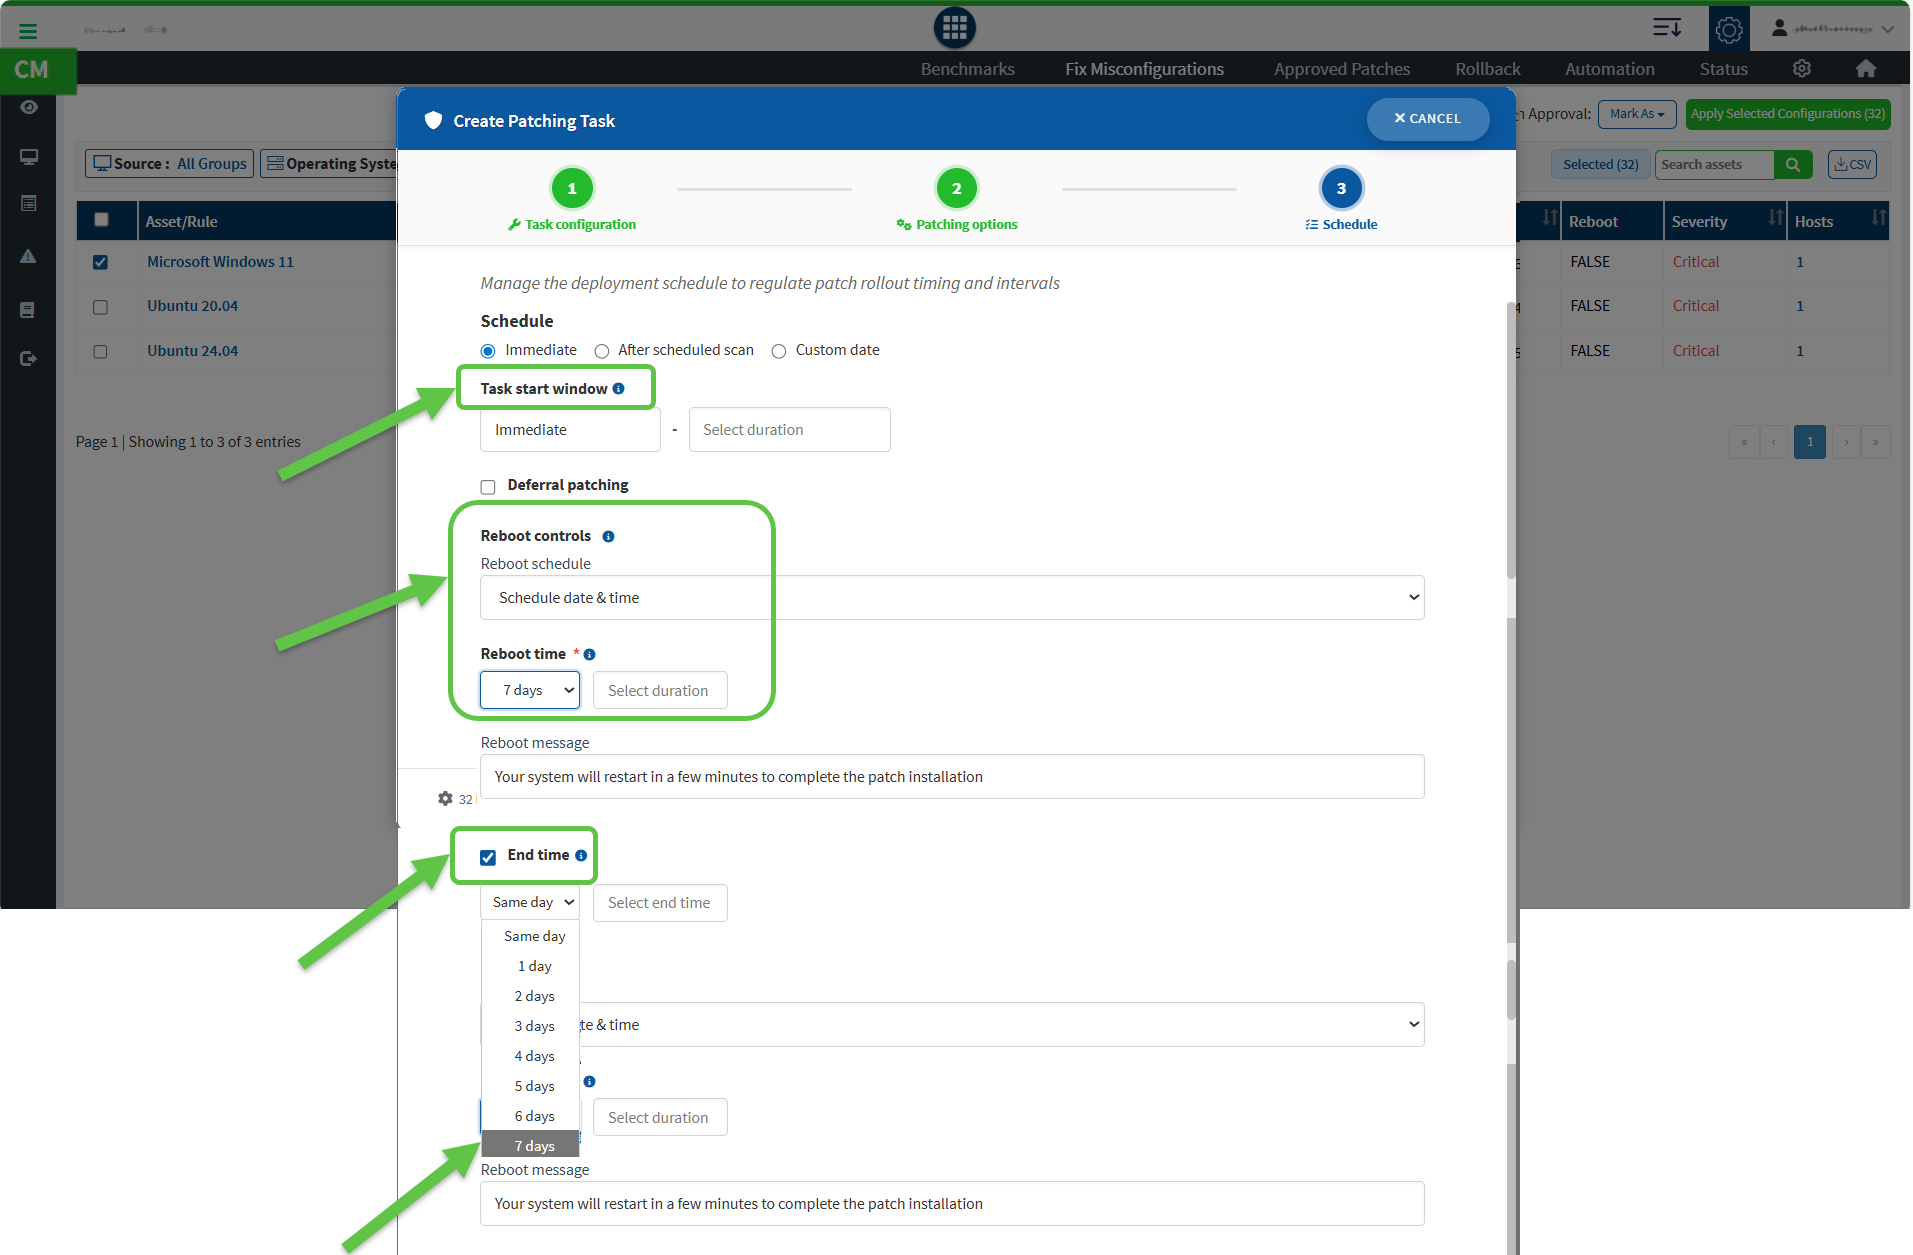Click the Task start window info icon
Screen dimensions: 1913x1255
[x=618, y=389]
